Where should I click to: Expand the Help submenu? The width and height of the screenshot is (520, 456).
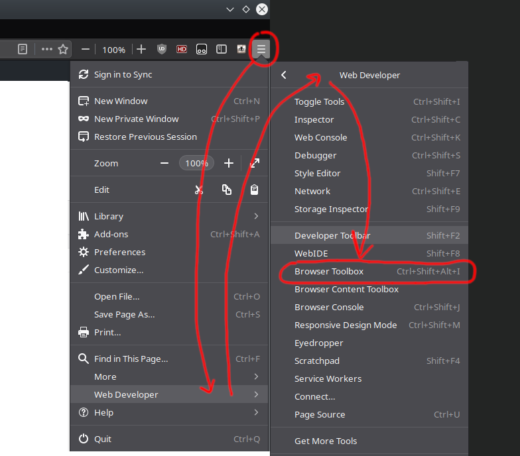point(169,413)
